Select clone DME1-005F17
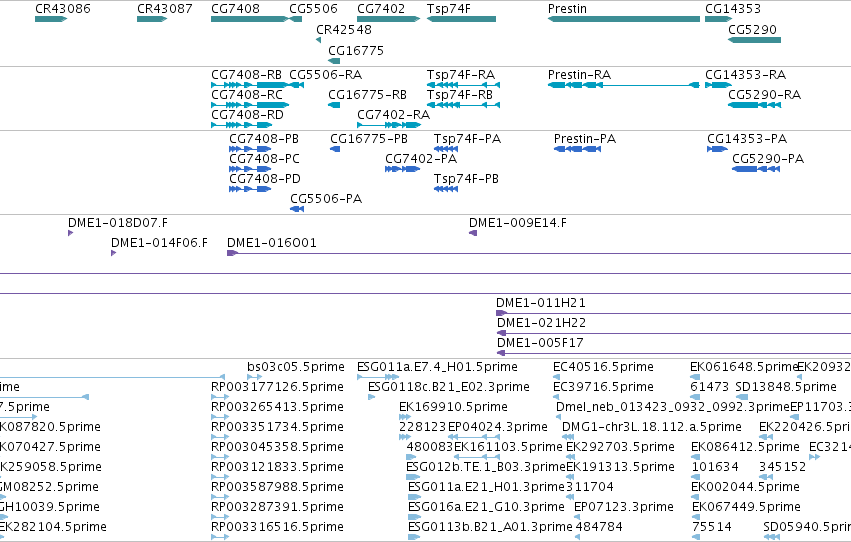The width and height of the screenshot is (851, 542). coord(674,353)
